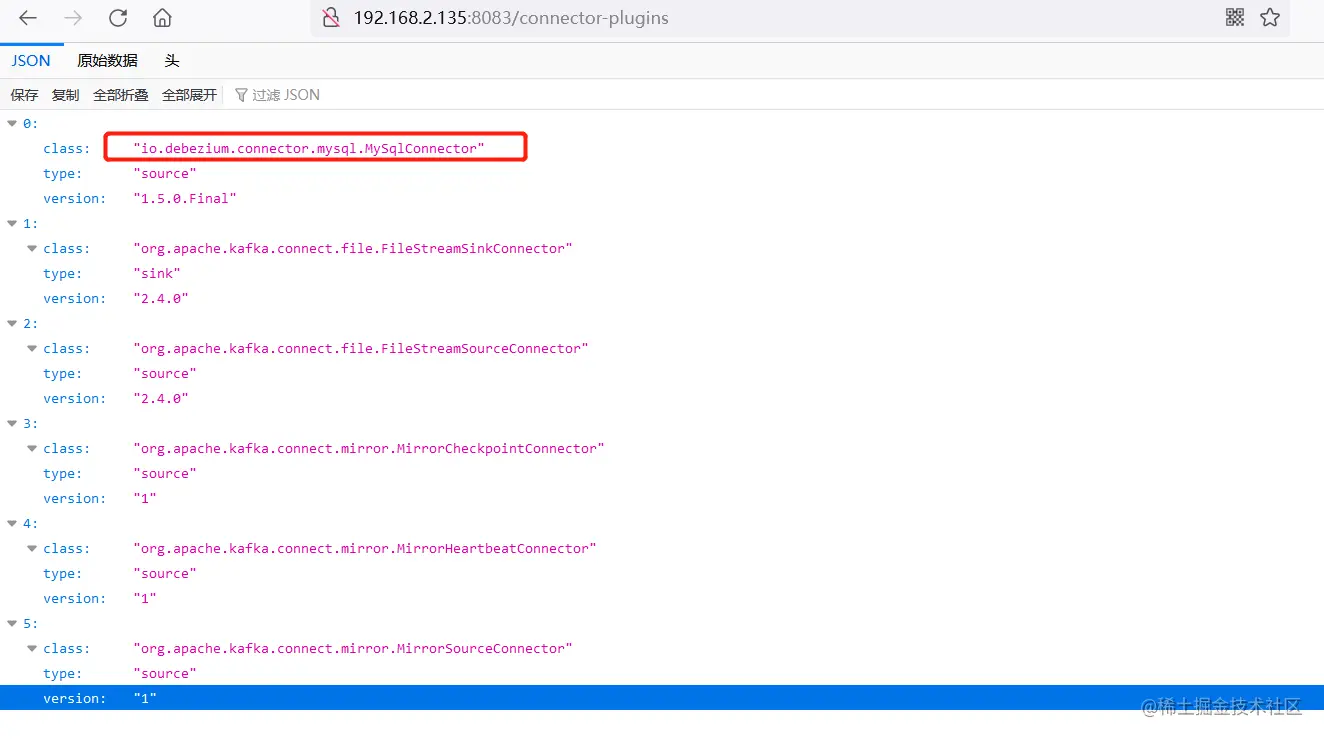Toggle the class twisty for FileStreamSourceConnector
Image resolution: width=1324 pixels, height=739 pixels.
tap(32, 348)
